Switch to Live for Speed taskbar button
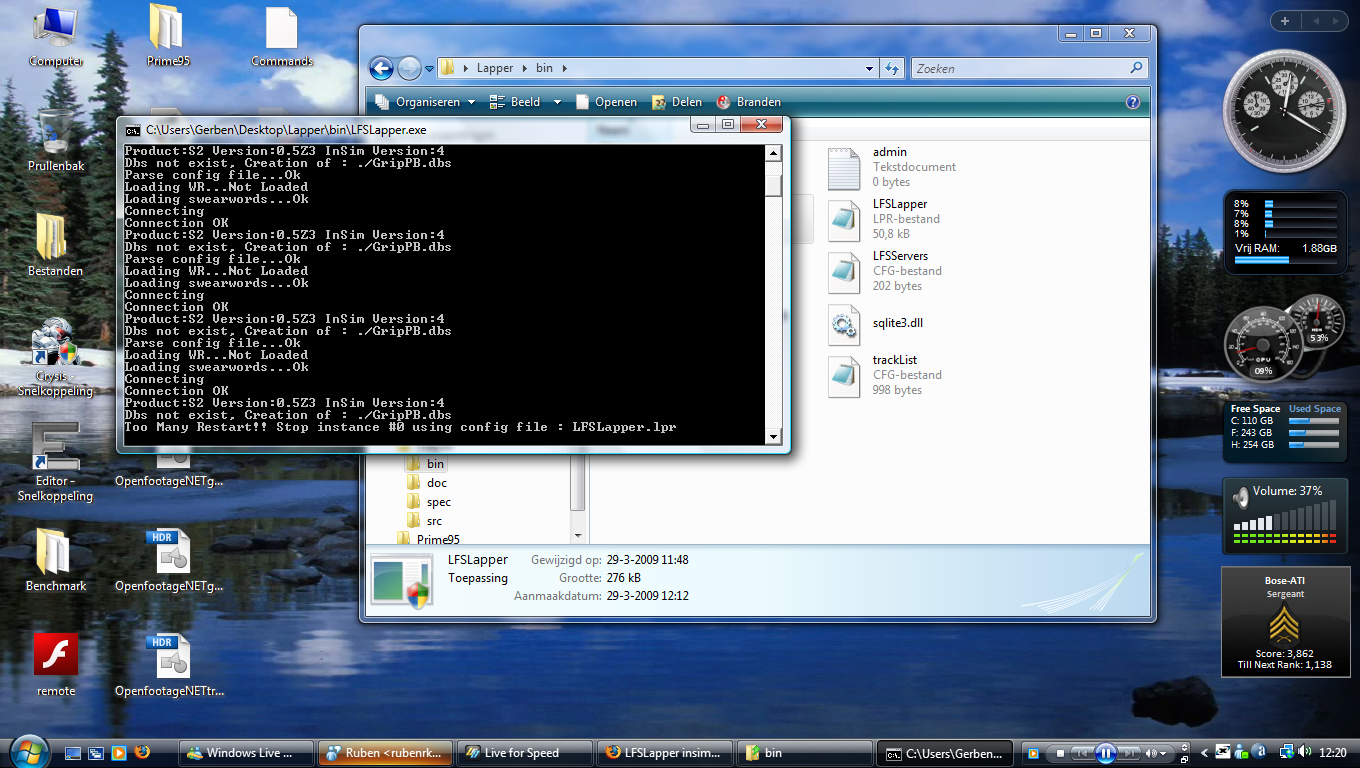Screen dimensions: 1360x768 pos(524,753)
